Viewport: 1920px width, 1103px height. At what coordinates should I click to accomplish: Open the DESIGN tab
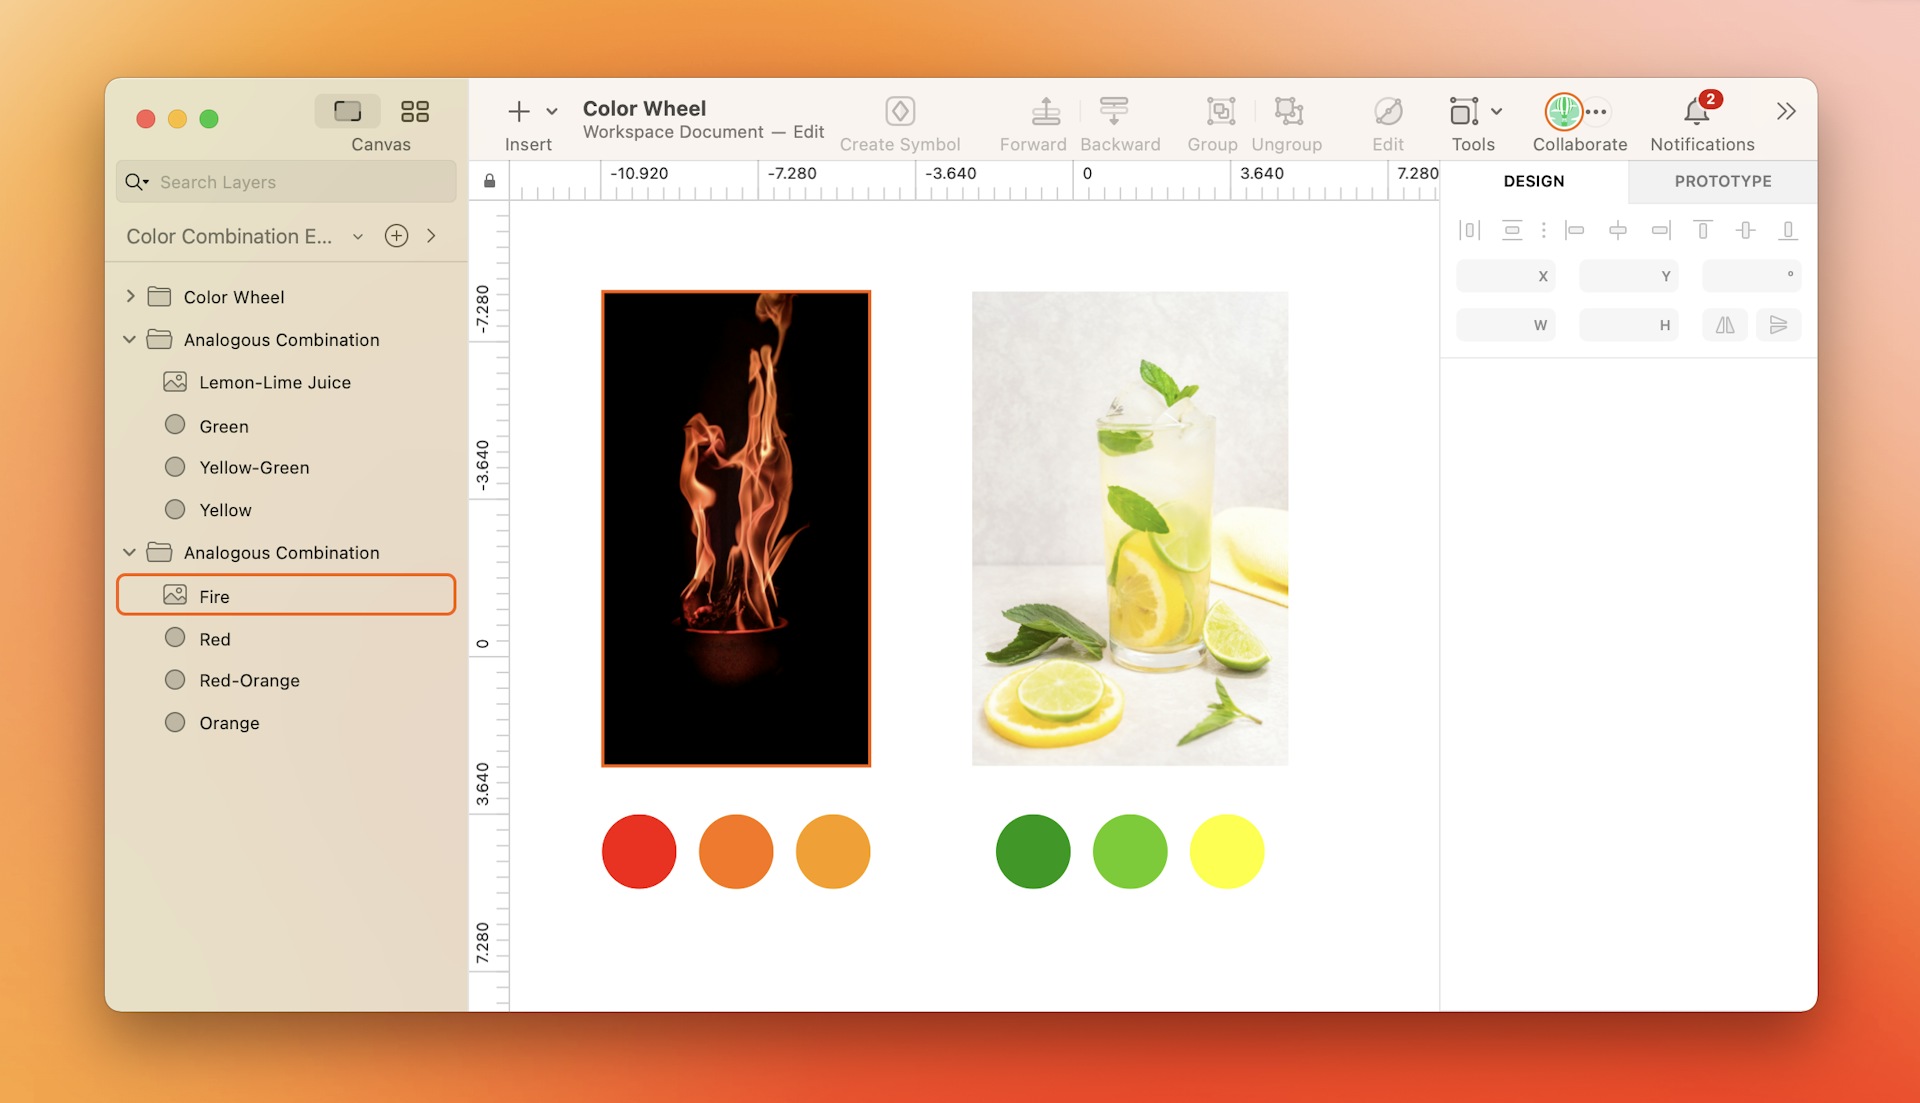[x=1534, y=181]
